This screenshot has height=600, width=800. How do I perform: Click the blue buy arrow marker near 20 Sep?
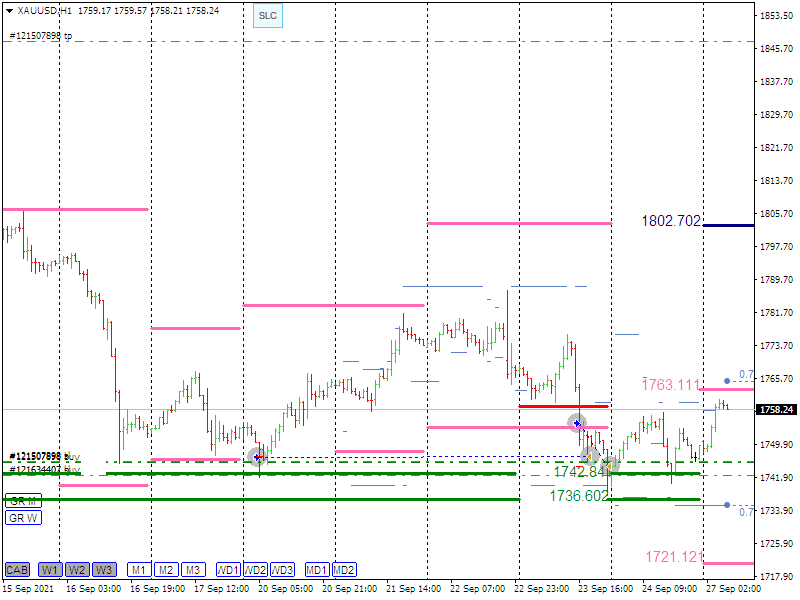coord(258,457)
